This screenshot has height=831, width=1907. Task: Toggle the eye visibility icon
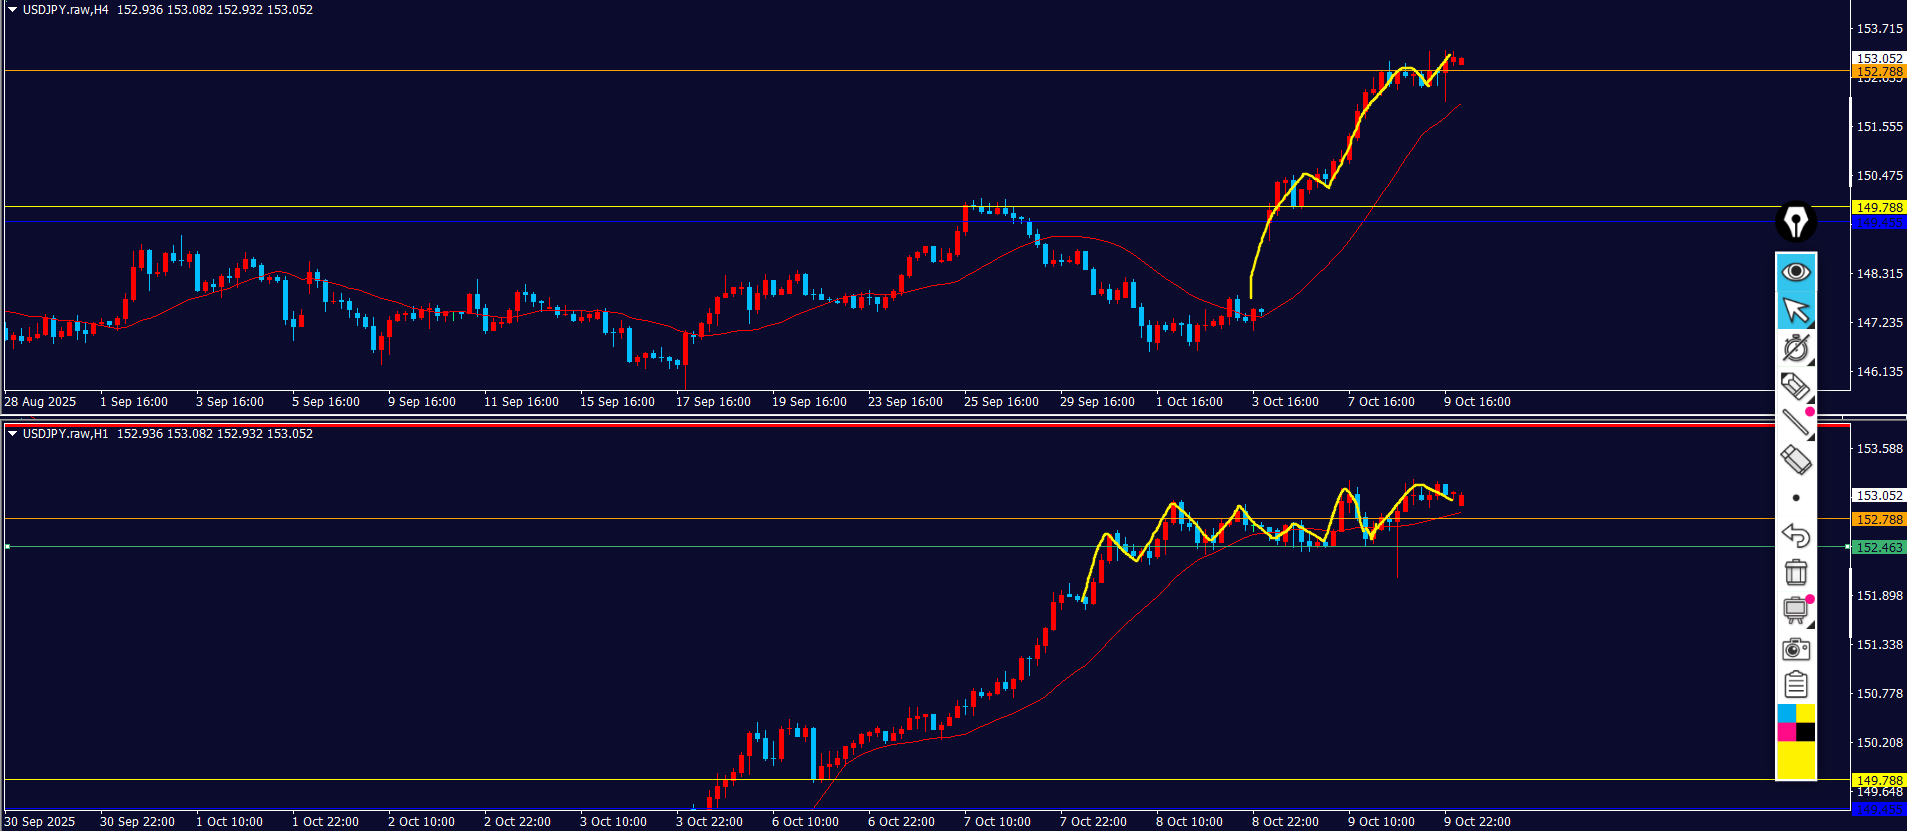pos(1795,272)
